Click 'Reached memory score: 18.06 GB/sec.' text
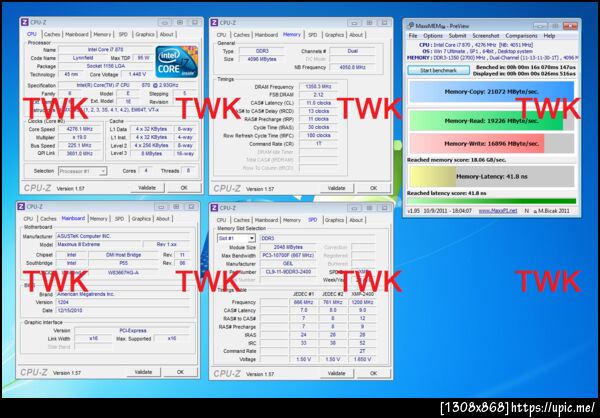600x418 pixels. tap(456, 160)
